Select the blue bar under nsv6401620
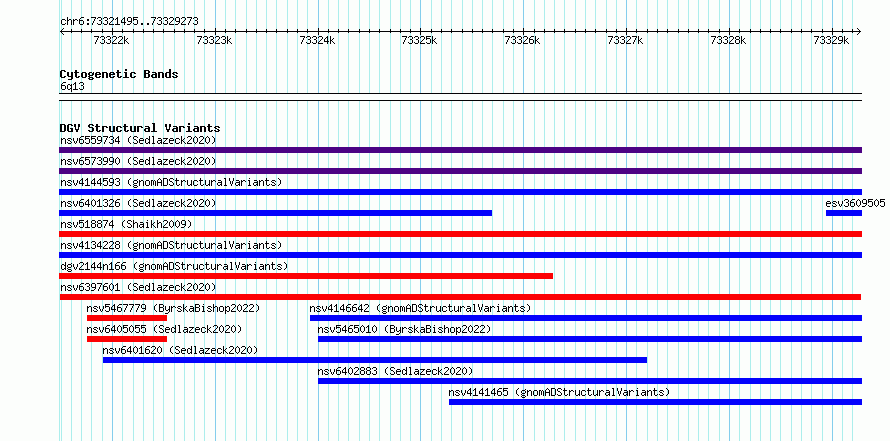Viewport: 890px width, 441px height. [x=375, y=360]
